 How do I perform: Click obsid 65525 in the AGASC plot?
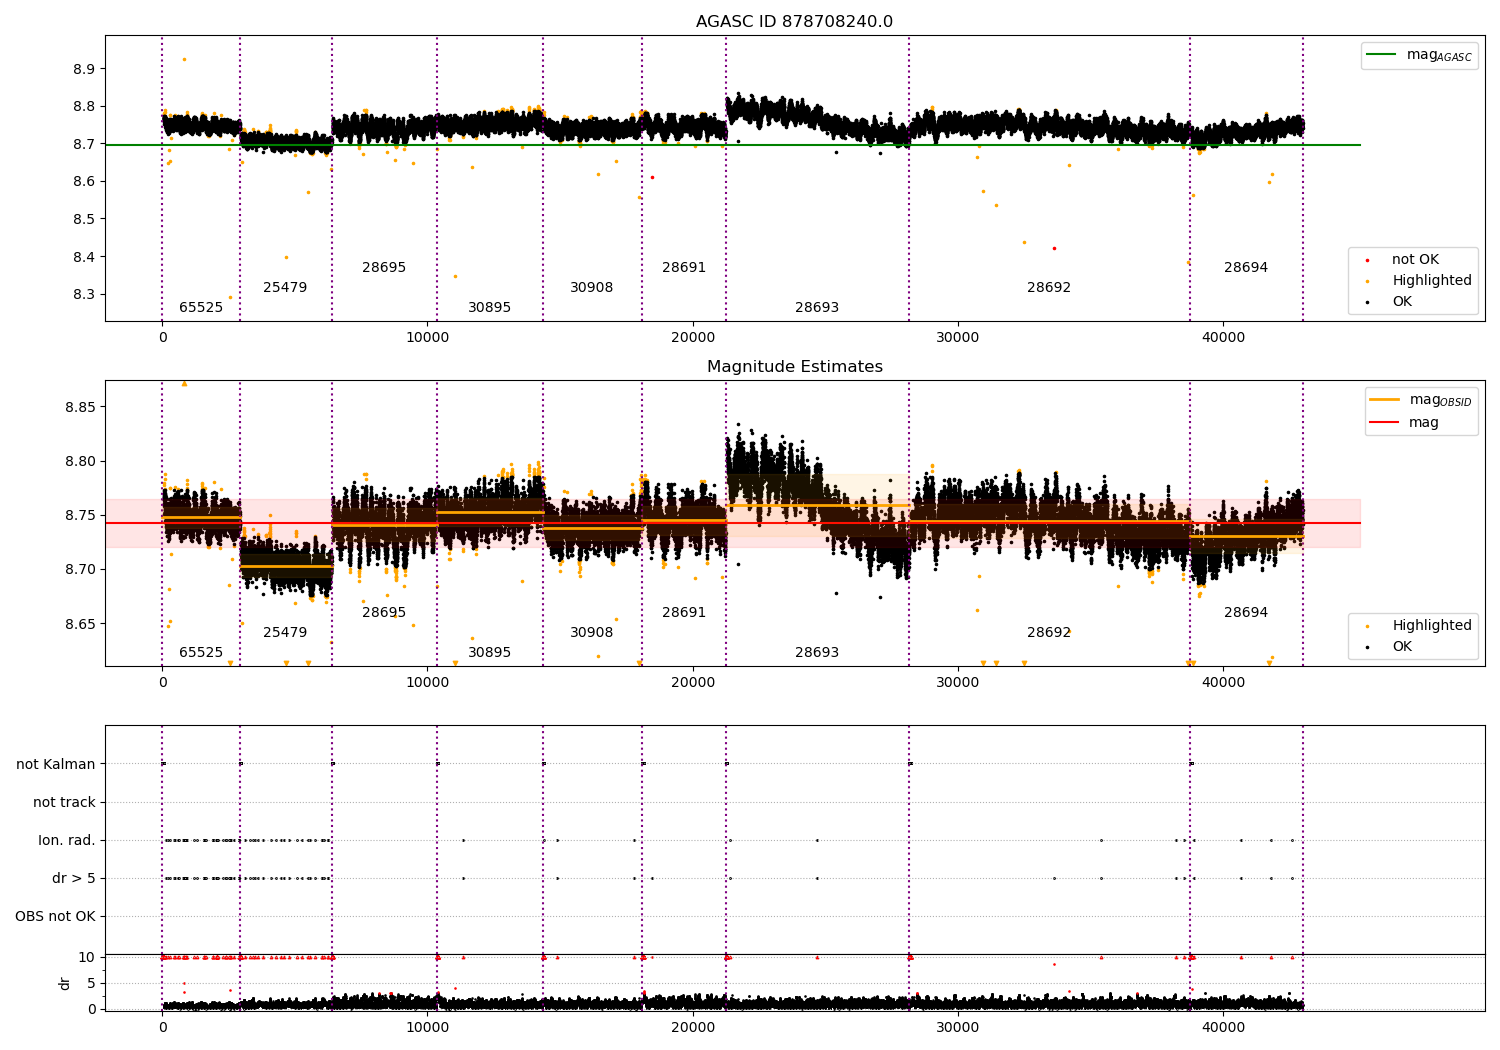pyautogui.click(x=201, y=308)
